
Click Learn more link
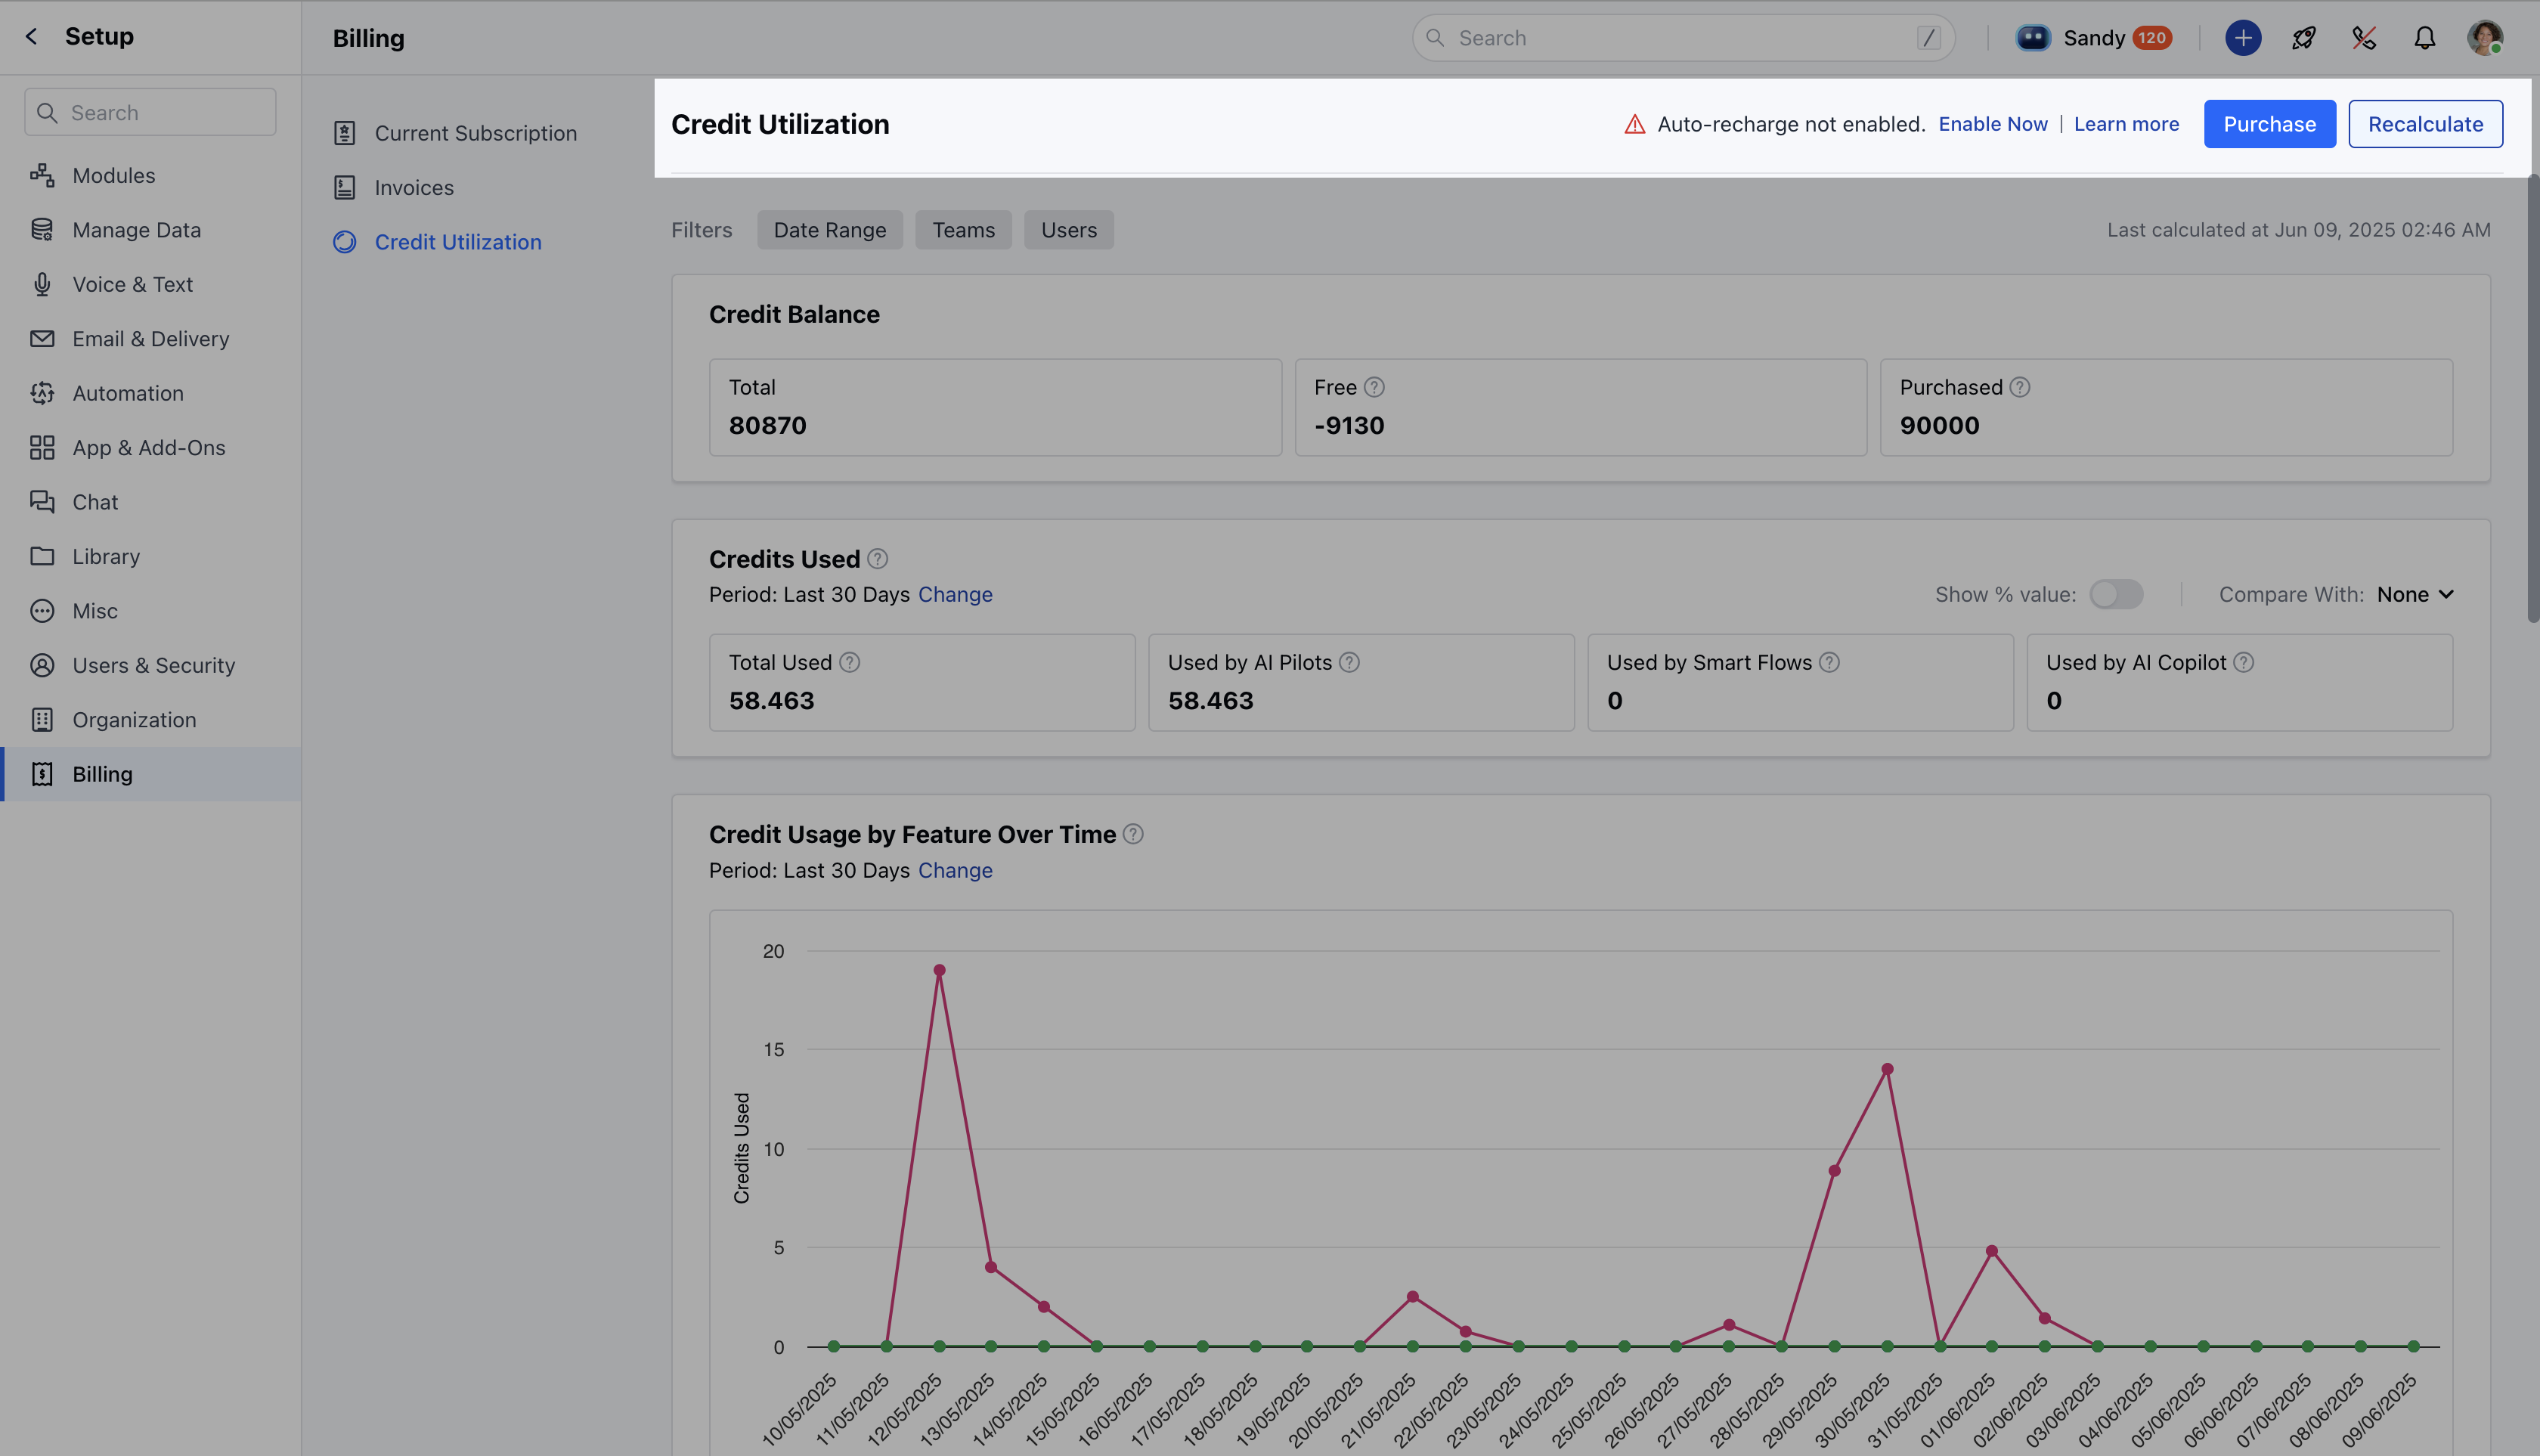(x=2126, y=124)
